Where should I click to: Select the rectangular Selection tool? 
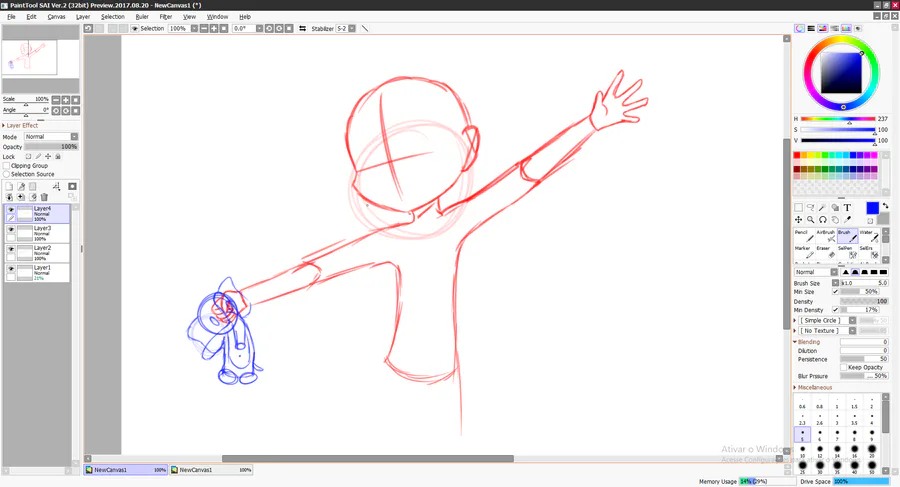[x=798, y=207]
